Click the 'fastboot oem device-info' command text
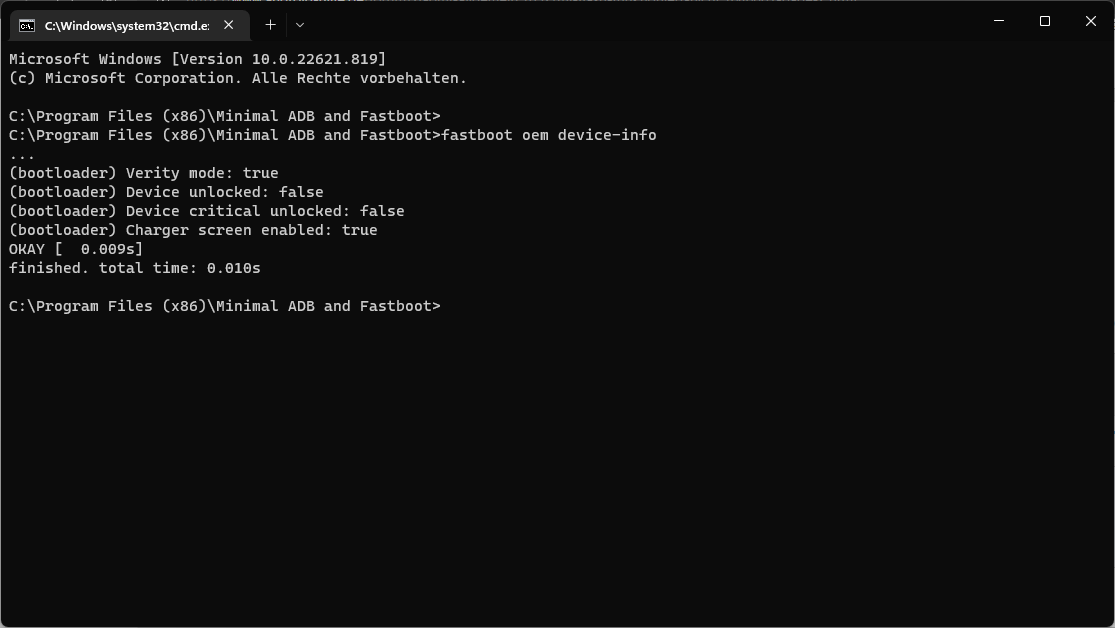The image size is (1115, 628). pos(549,135)
